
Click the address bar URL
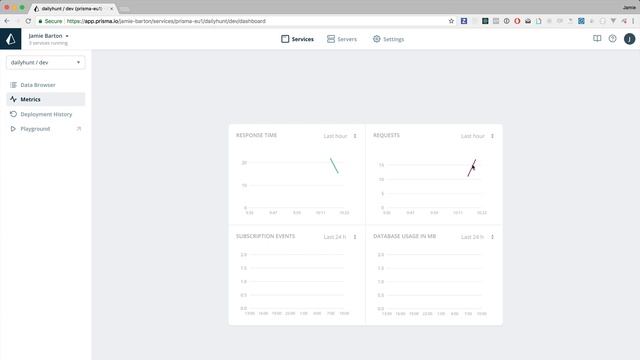(166, 21)
